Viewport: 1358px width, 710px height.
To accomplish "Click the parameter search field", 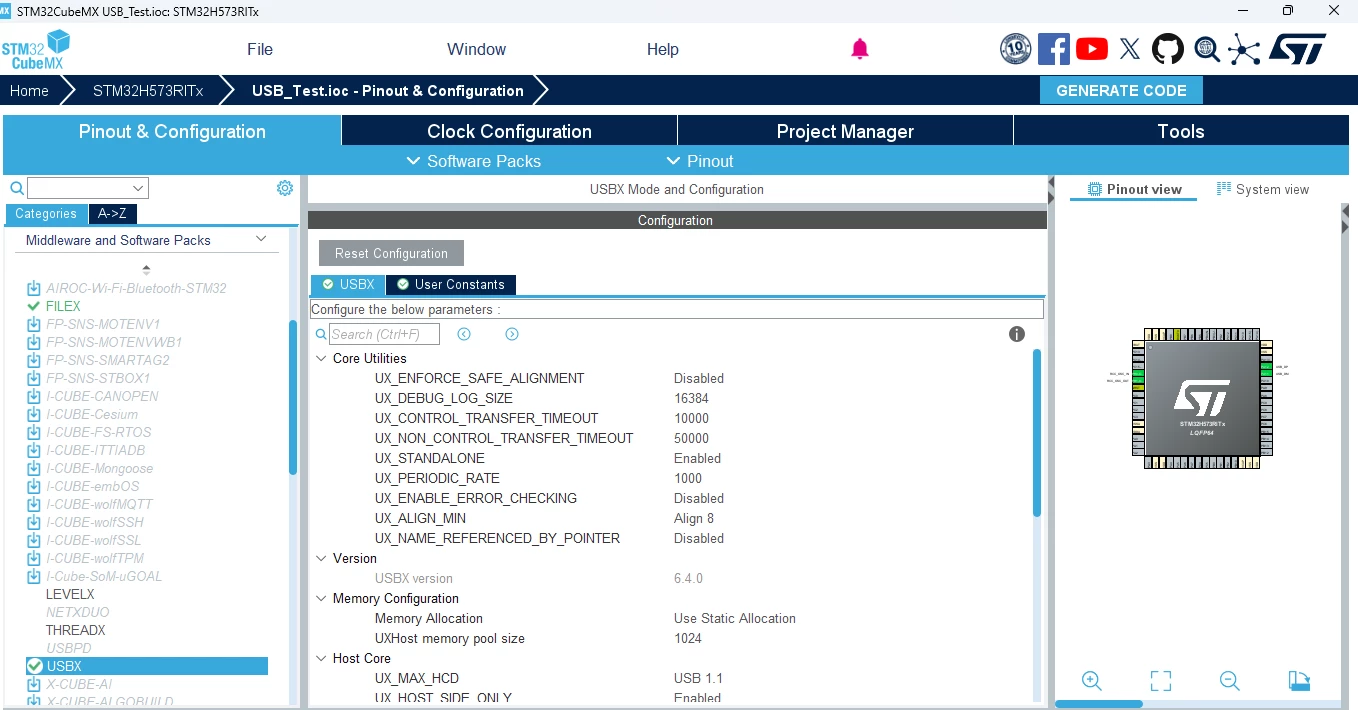I will coord(384,334).
